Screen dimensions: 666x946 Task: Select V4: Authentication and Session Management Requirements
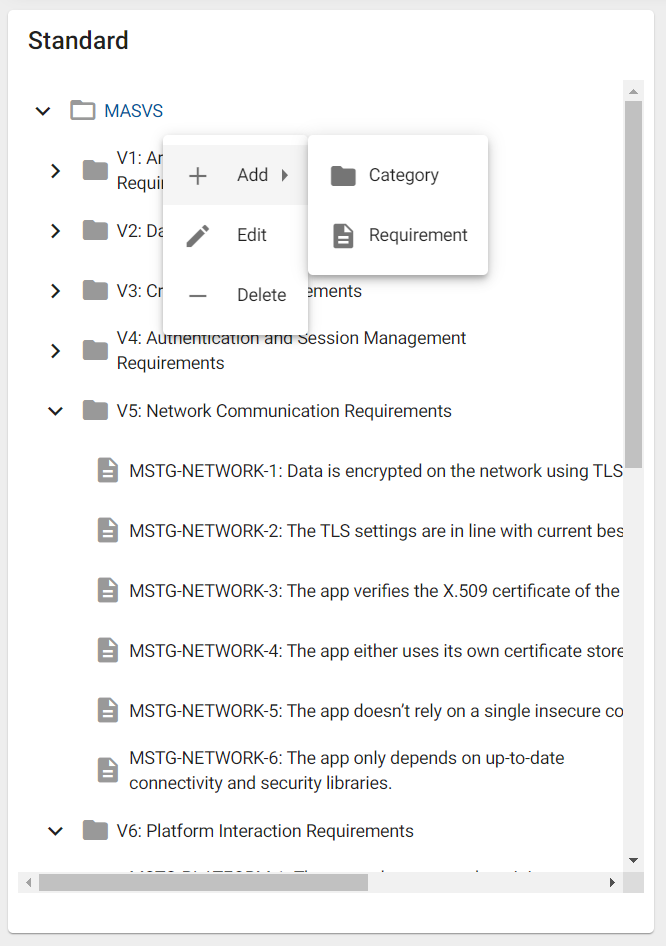[x=291, y=351]
